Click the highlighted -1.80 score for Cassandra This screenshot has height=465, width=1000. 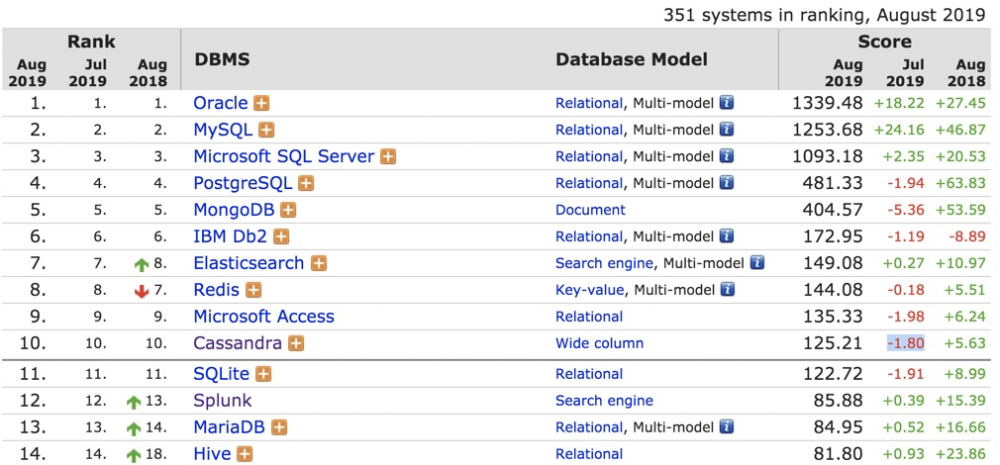tap(905, 343)
